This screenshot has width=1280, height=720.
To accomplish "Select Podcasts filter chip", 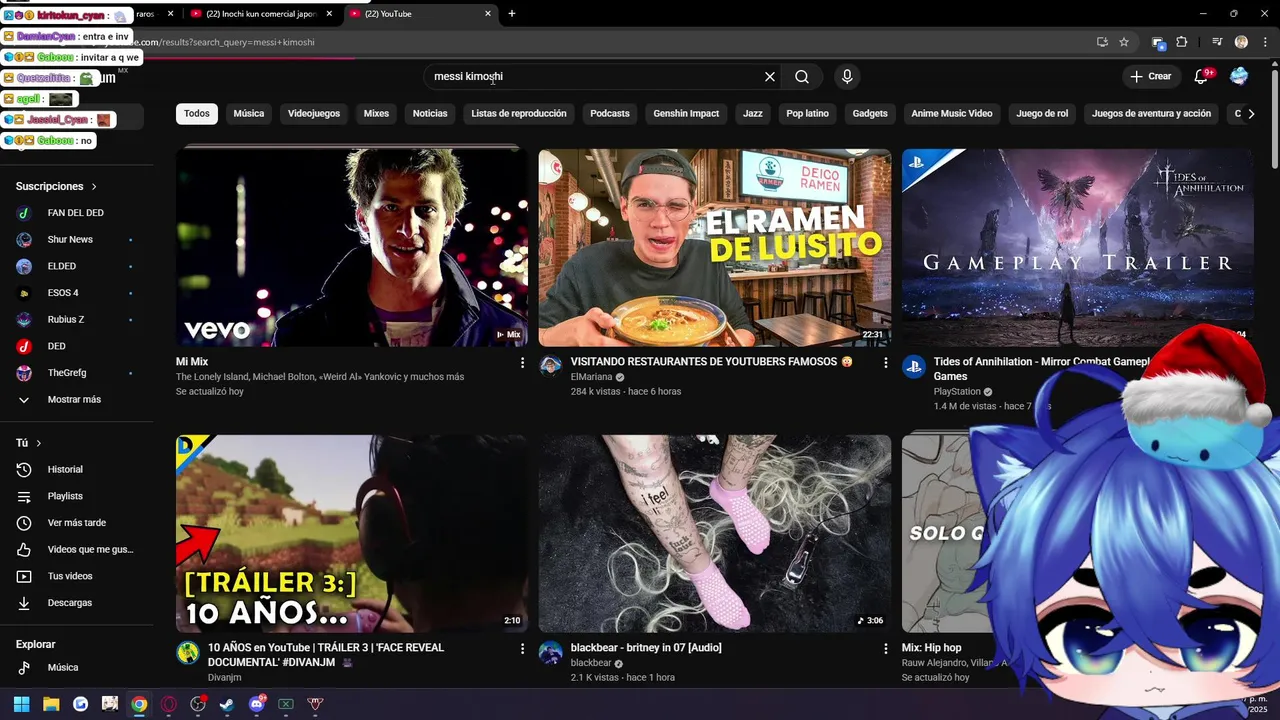I will 610,114.
